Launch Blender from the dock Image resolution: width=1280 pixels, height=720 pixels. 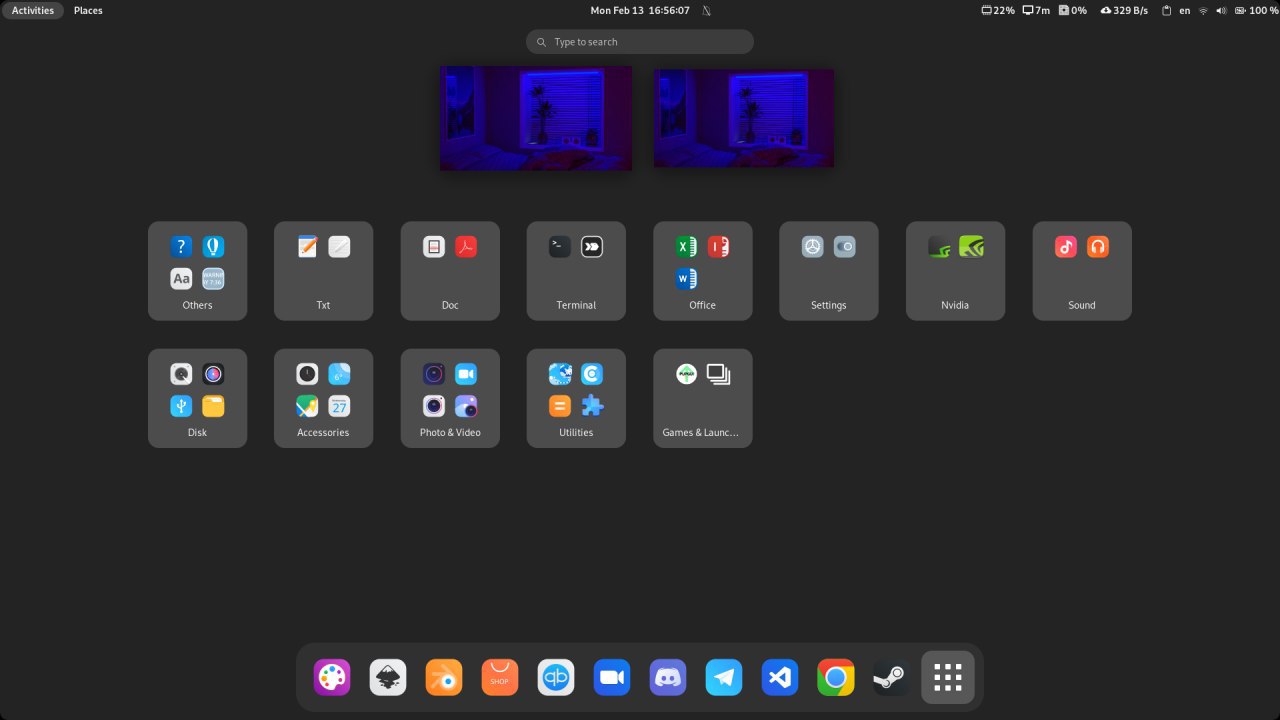click(444, 678)
